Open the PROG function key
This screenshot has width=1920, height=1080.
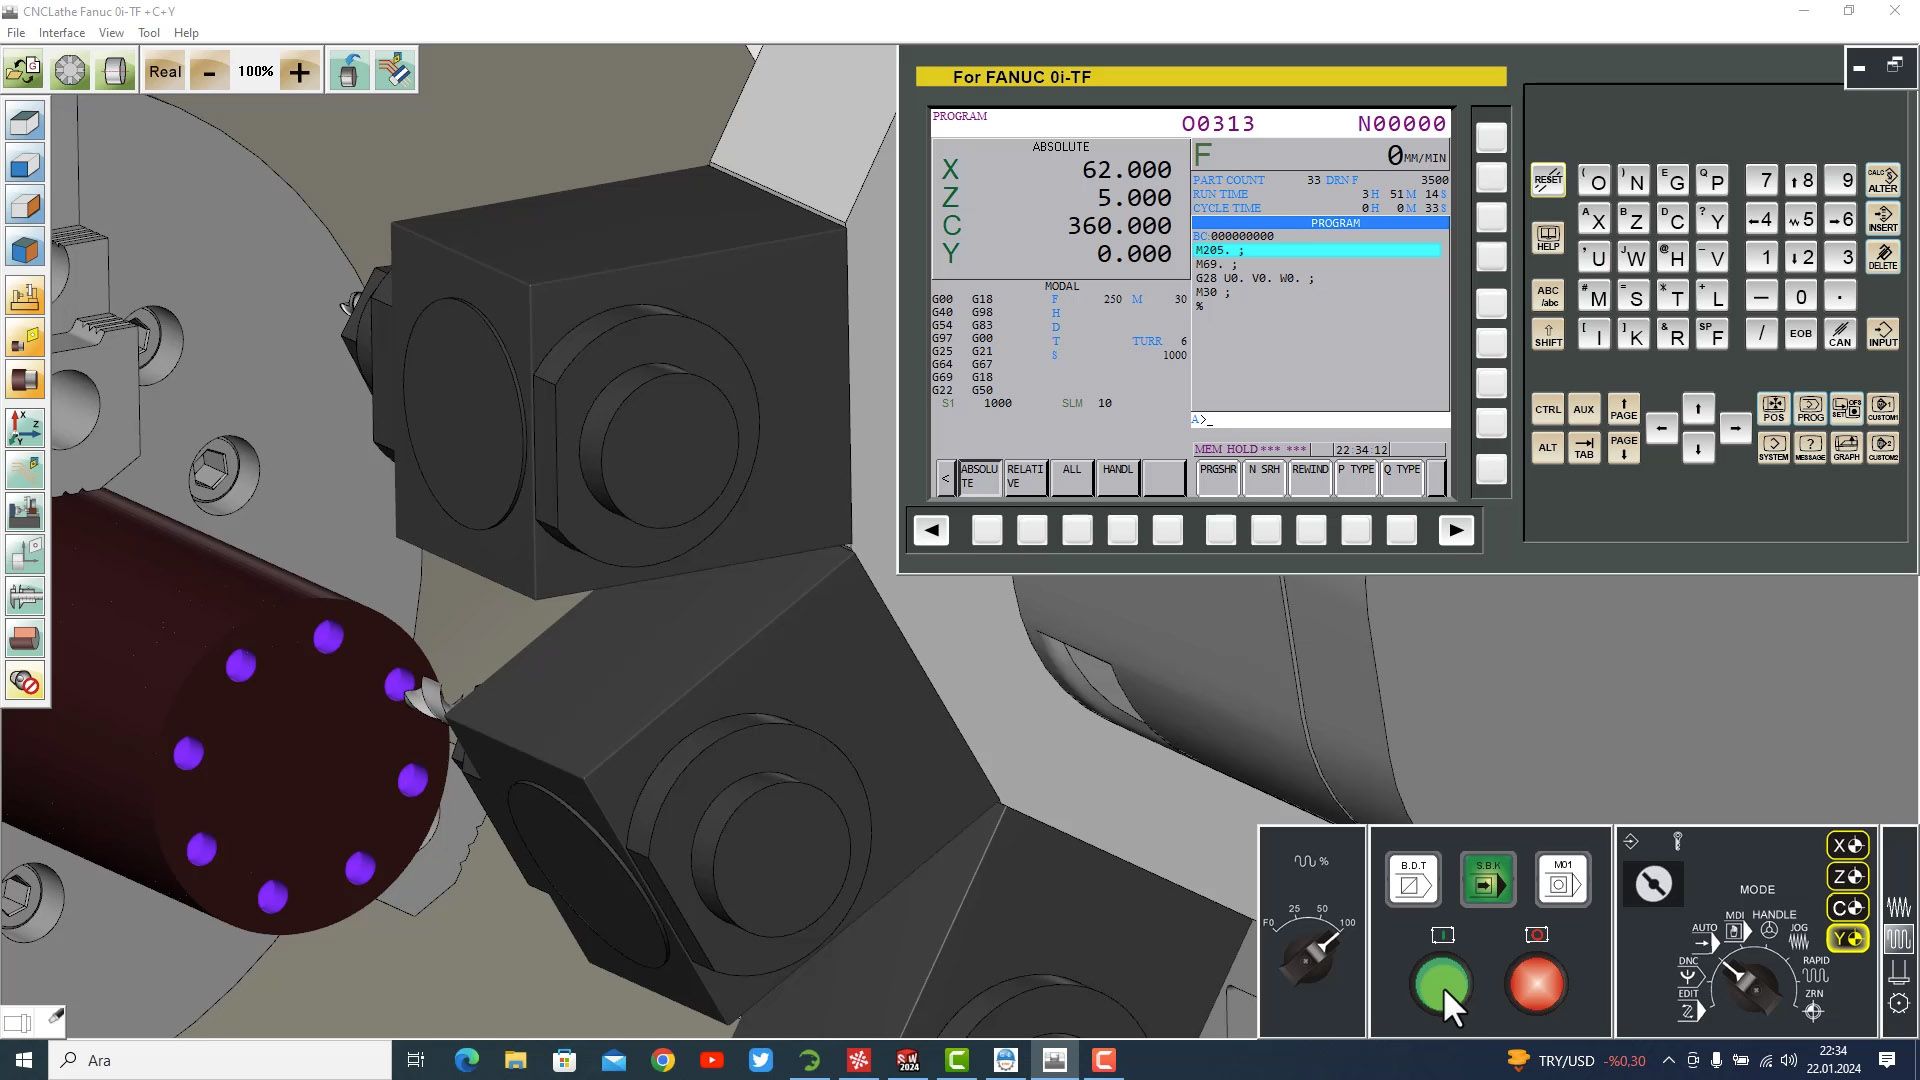pyautogui.click(x=1810, y=408)
